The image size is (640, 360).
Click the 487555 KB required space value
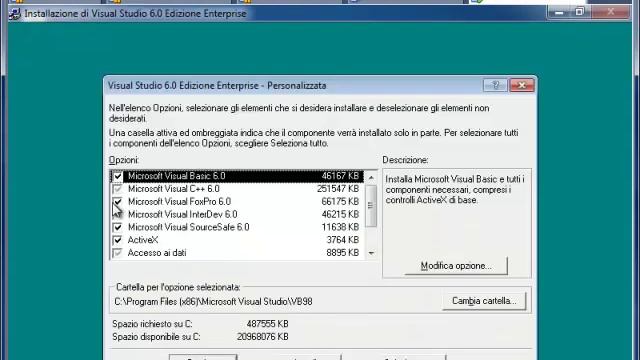point(267,324)
